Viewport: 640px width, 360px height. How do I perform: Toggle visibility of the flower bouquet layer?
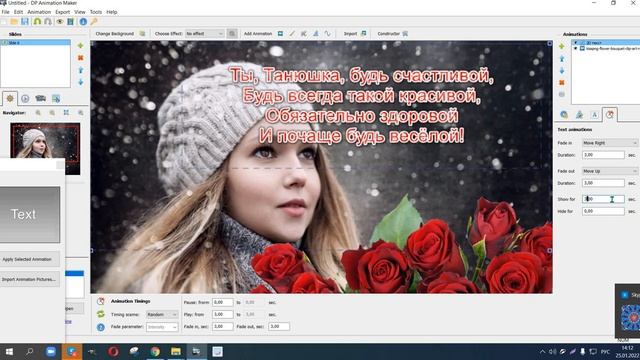[x=576, y=48]
